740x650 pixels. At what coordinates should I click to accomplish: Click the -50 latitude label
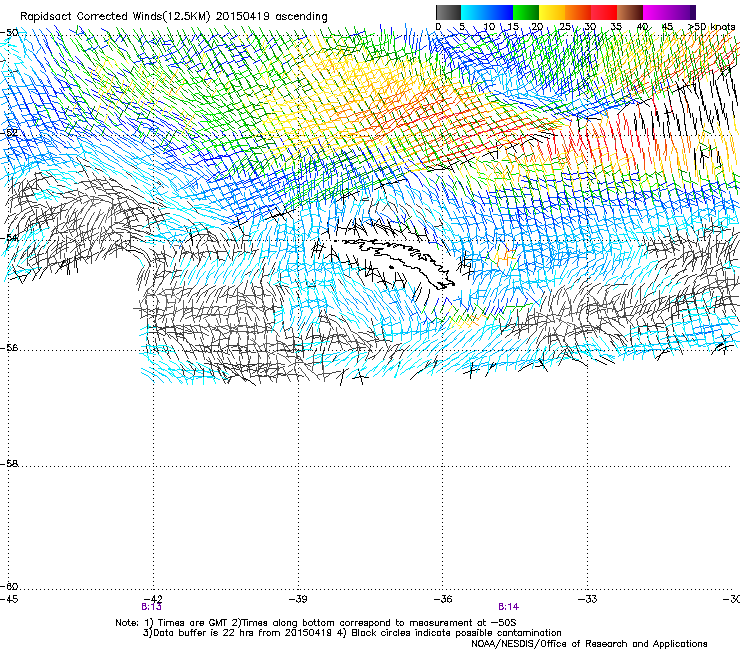[x=9, y=33]
